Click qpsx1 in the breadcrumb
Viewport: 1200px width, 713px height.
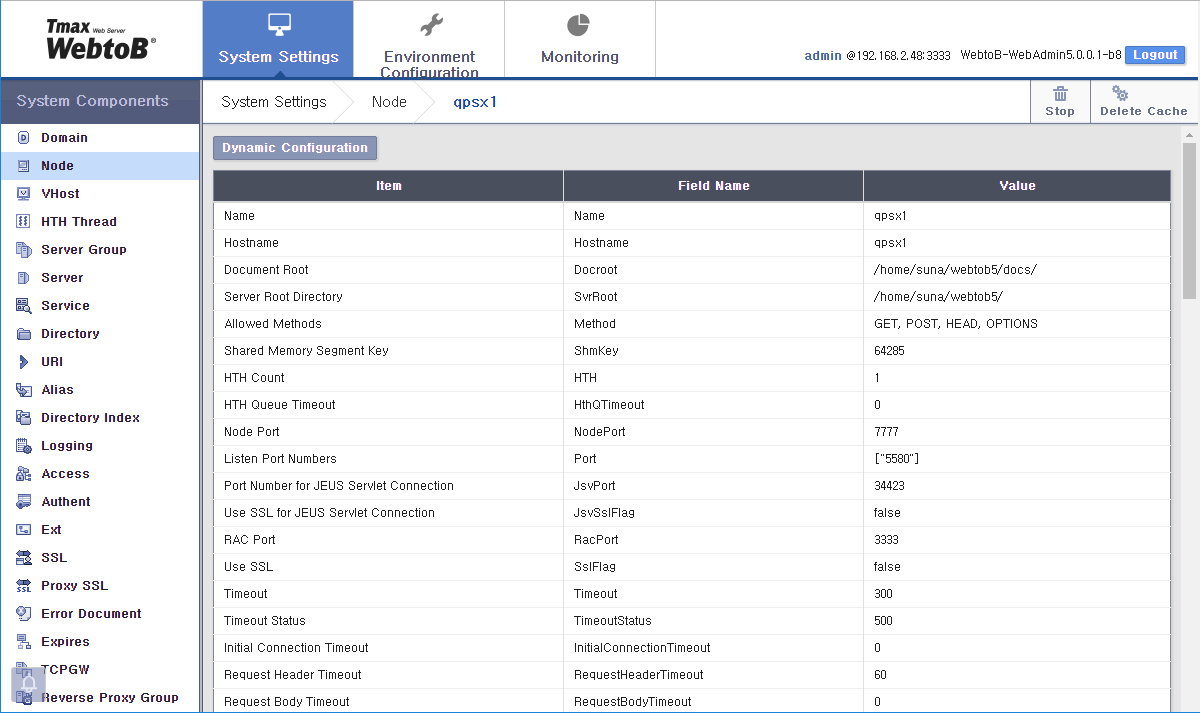pyautogui.click(x=475, y=102)
